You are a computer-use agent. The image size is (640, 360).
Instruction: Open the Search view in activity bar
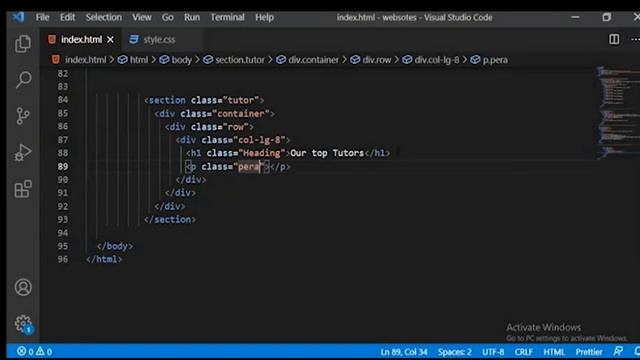click(x=23, y=79)
